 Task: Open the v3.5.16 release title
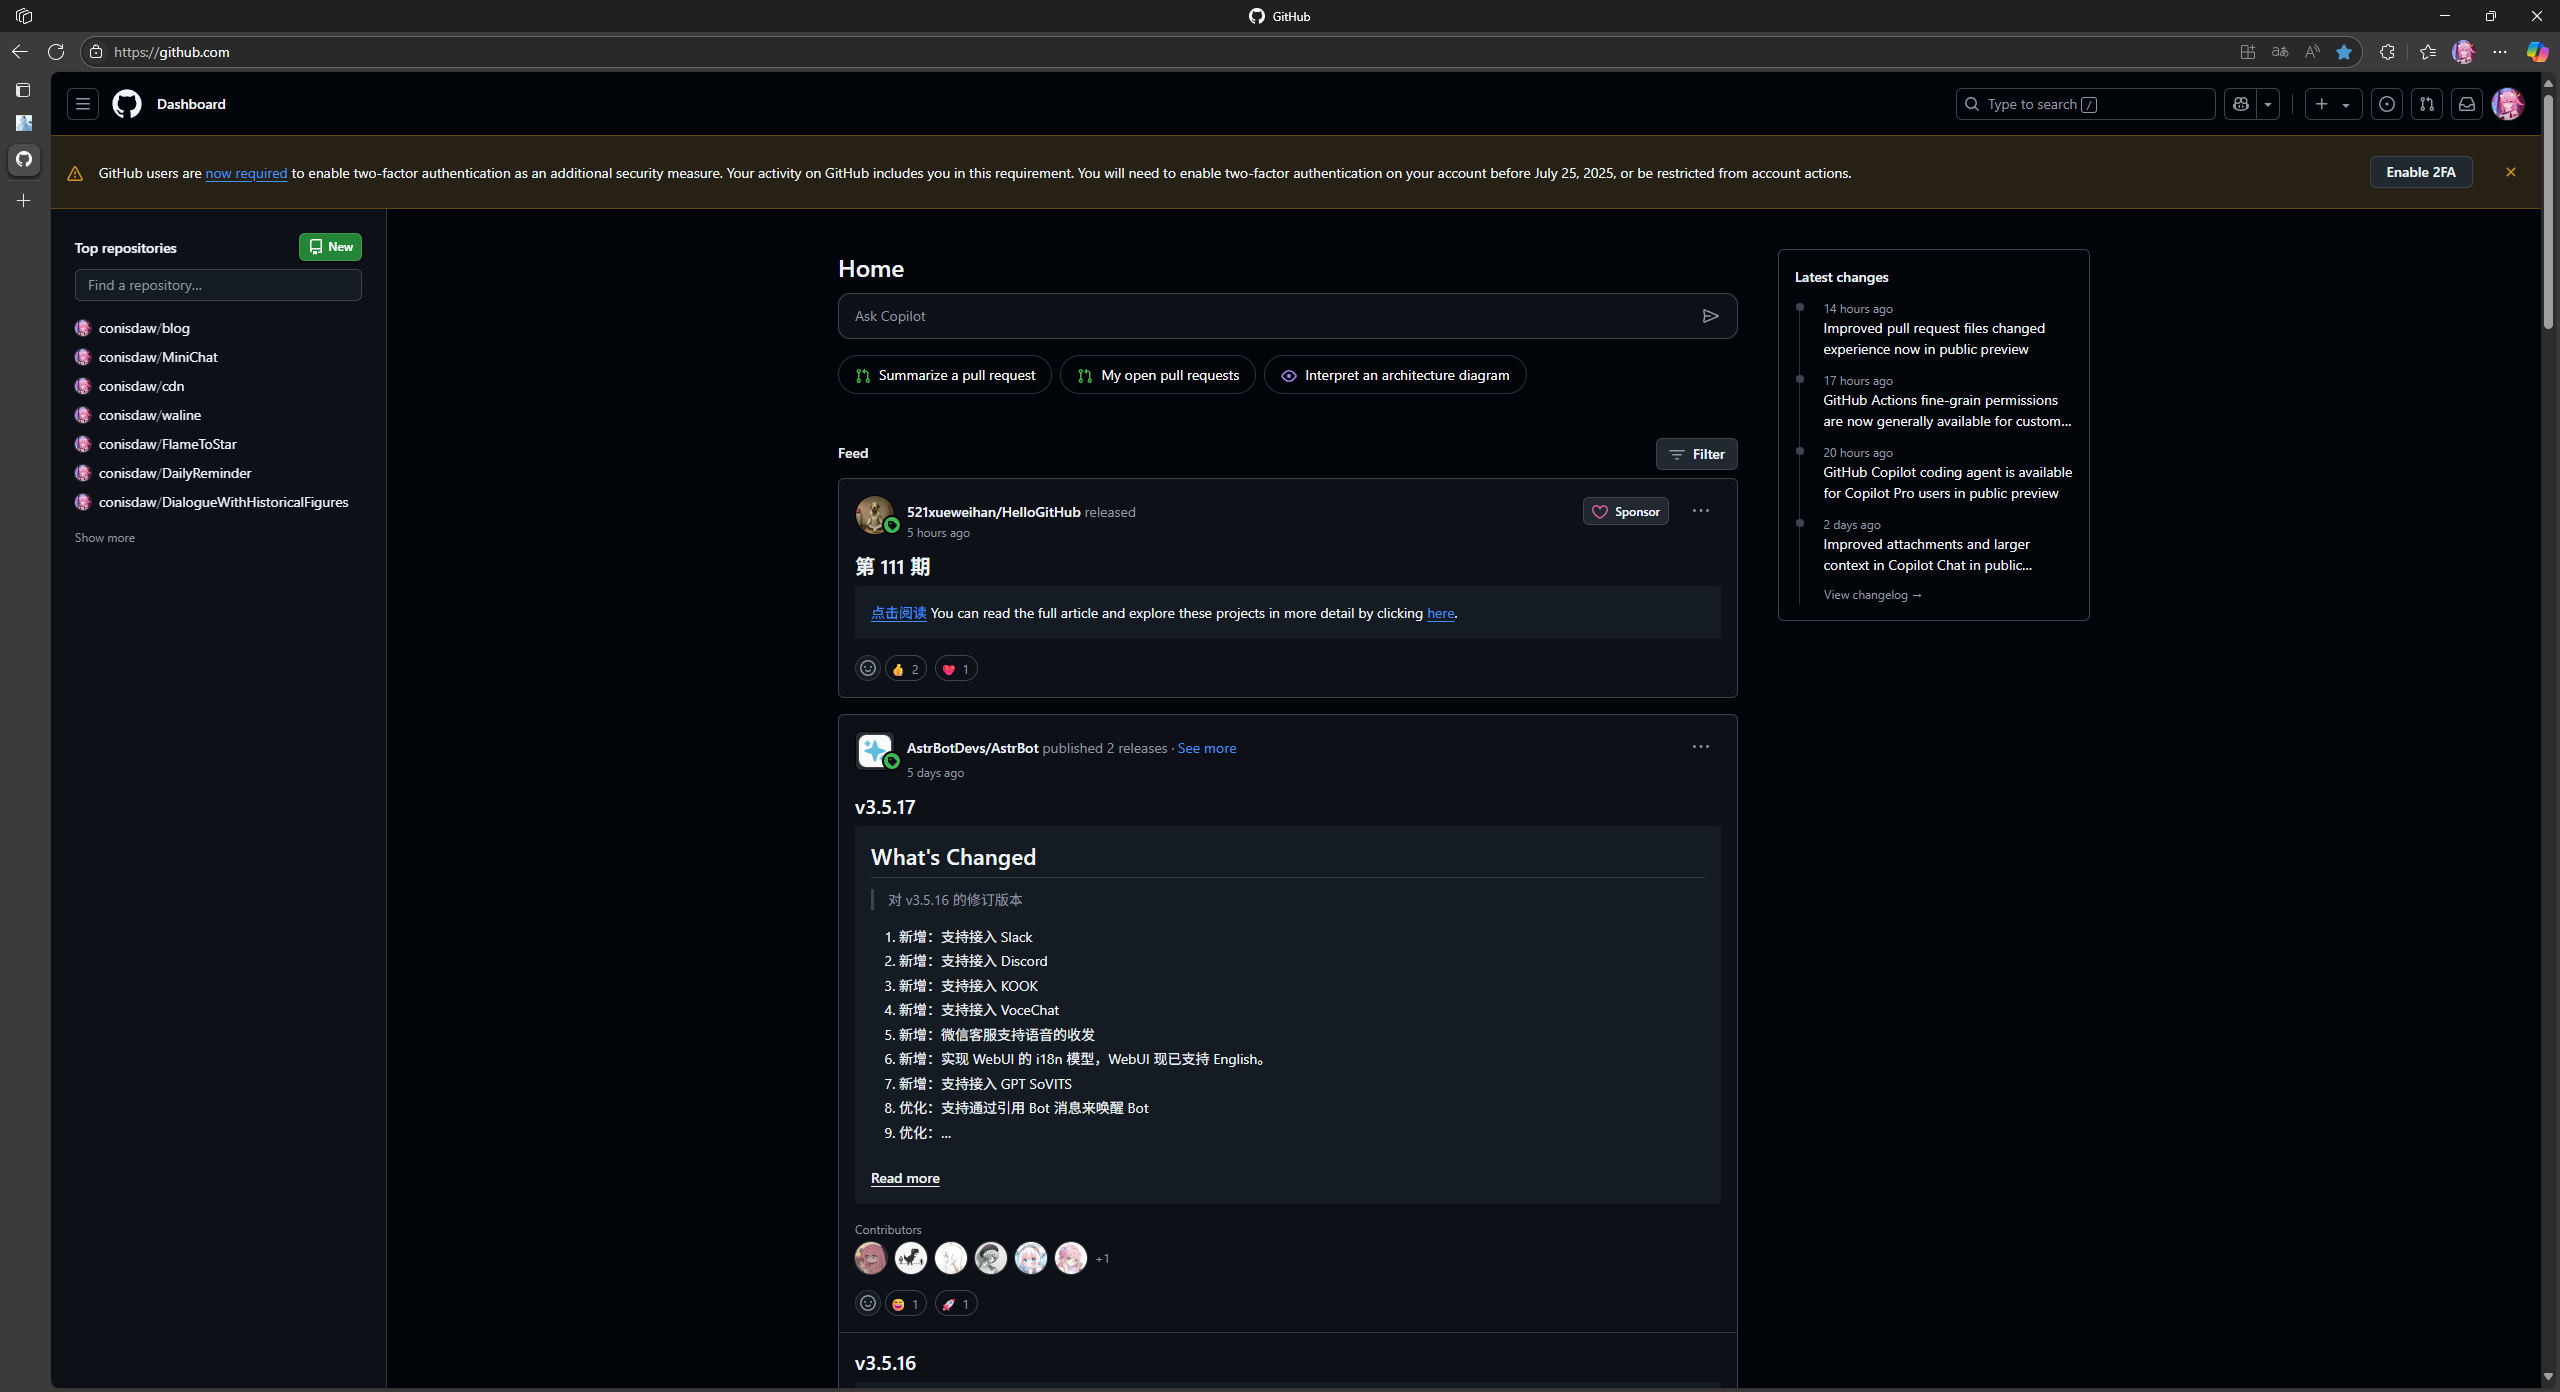(885, 1363)
